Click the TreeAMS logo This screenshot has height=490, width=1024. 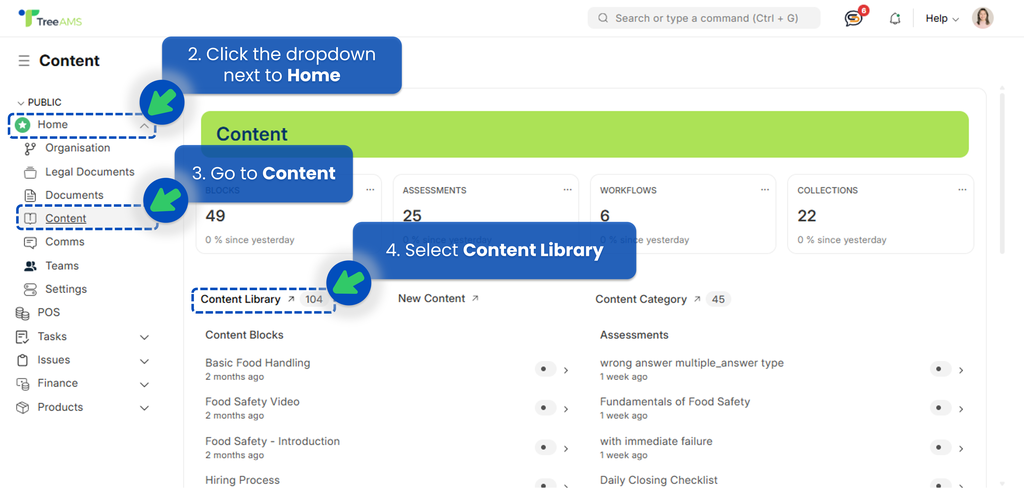[x=52, y=18]
